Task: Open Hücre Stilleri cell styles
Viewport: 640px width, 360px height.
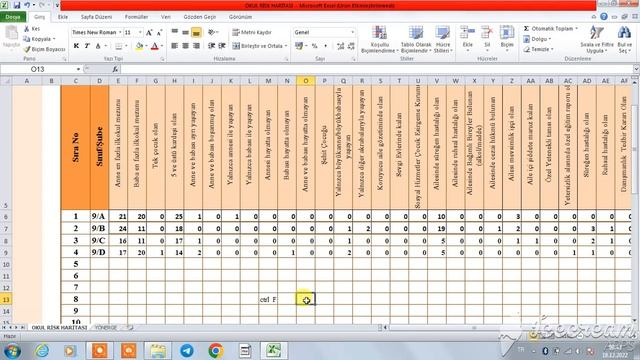Action: pos(443,39)
